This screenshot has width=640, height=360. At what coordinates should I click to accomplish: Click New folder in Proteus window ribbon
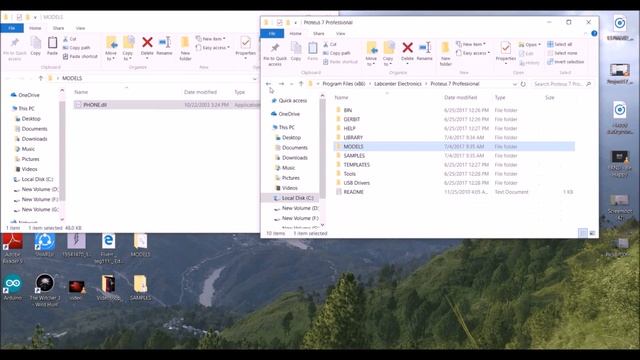point(446,53)
